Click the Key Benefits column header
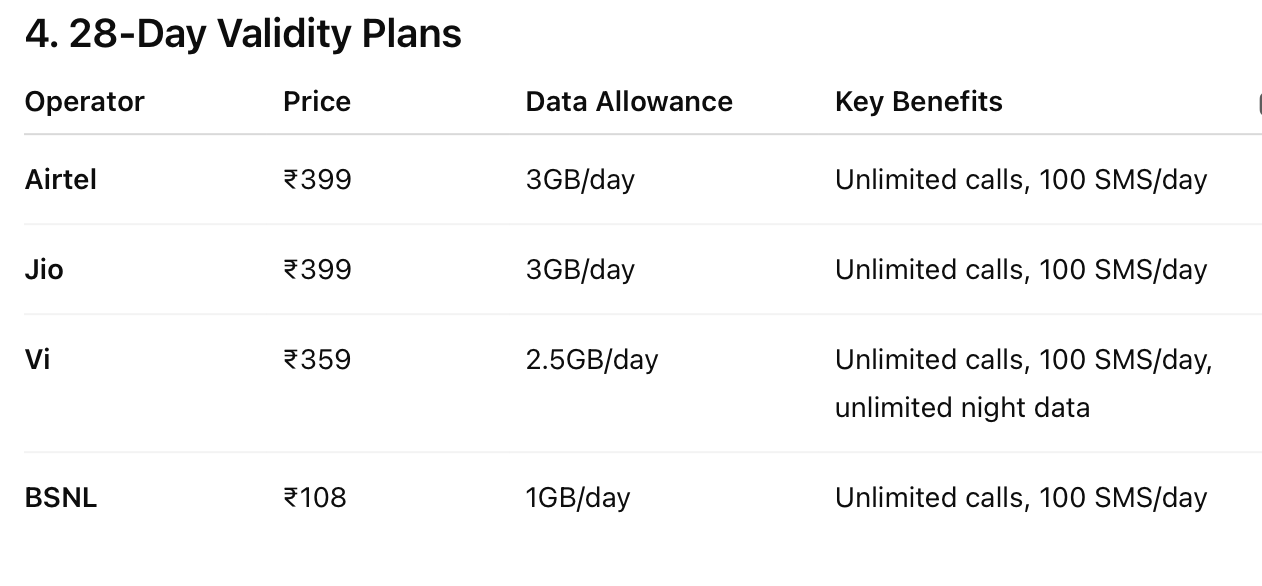1262x586 pixels. pyautogui.click(x=919, y=102)
